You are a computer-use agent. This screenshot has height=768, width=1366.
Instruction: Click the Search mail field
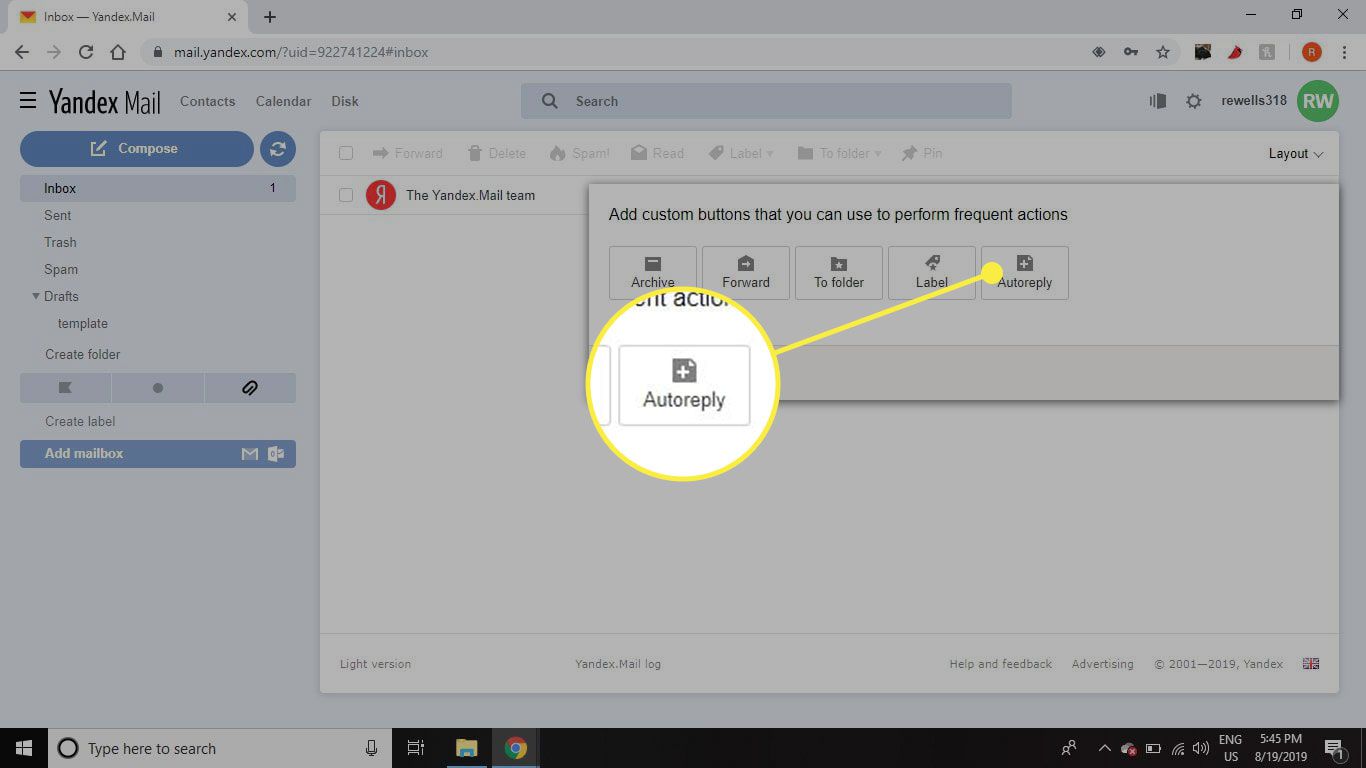coord(766,101)
